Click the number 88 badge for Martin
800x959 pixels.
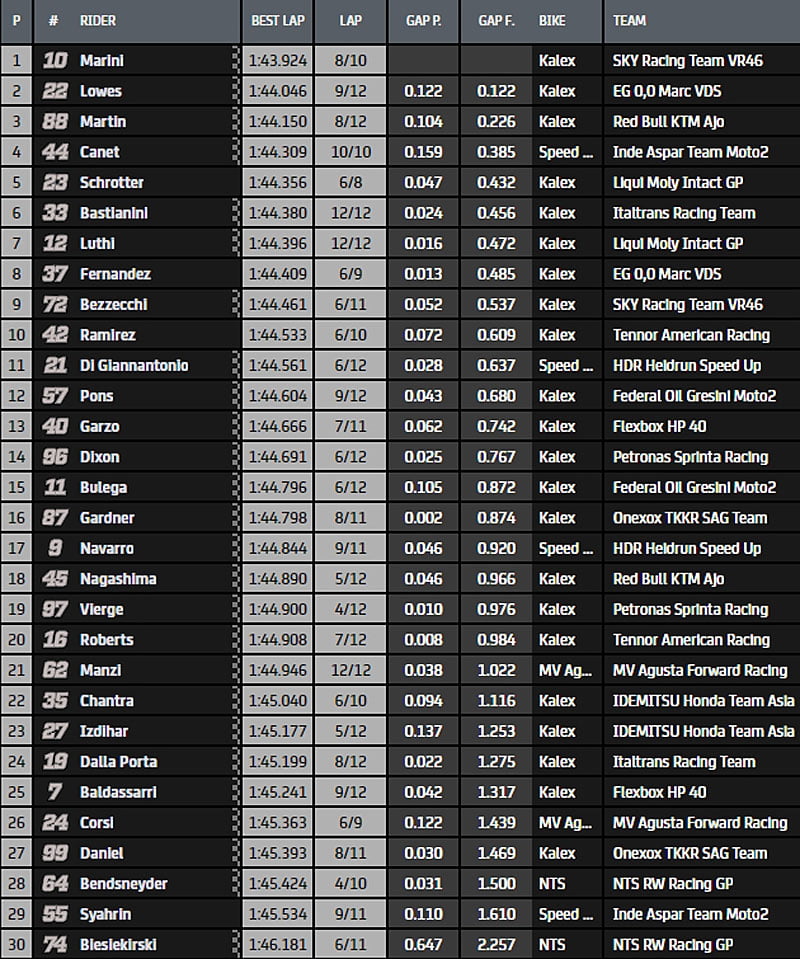click(x=56, y=122)
